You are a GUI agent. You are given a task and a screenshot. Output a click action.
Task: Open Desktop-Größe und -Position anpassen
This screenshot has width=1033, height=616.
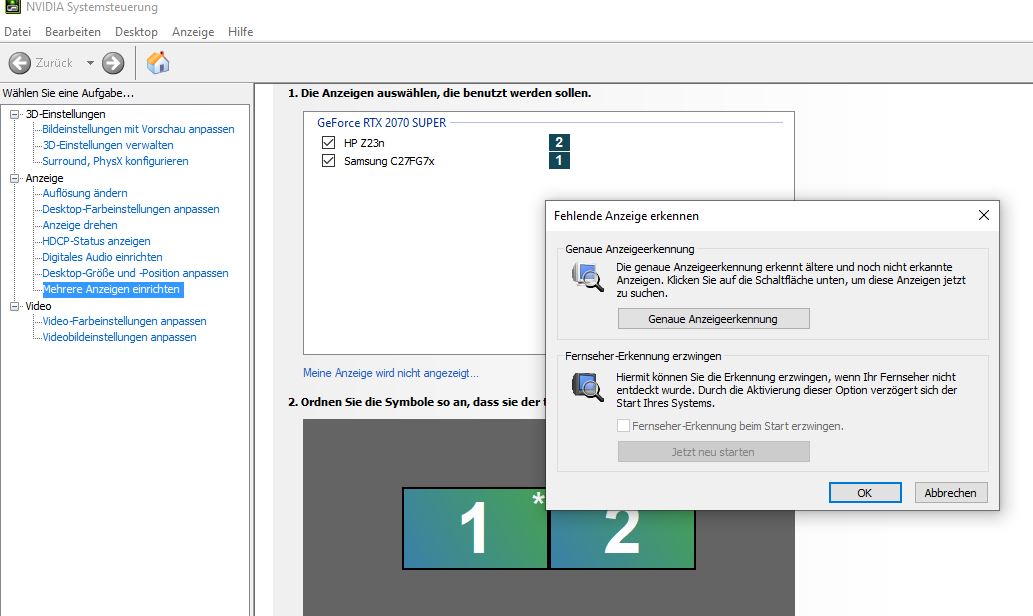point(135,273)
